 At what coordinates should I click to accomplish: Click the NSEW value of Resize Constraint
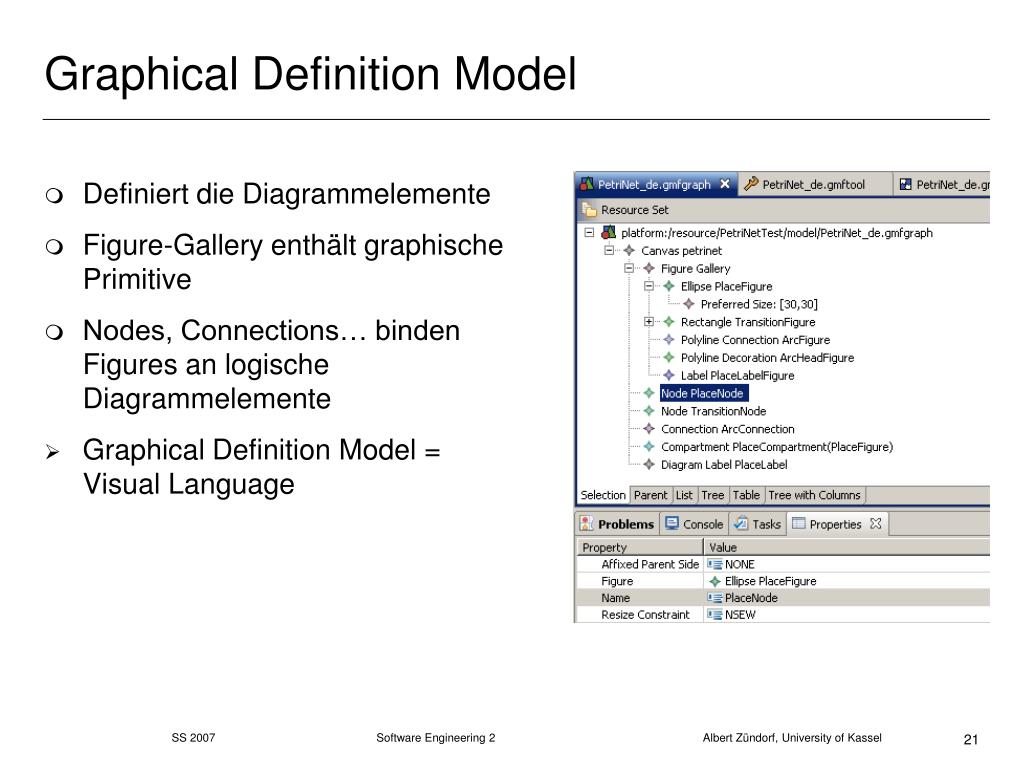point(740,615)
